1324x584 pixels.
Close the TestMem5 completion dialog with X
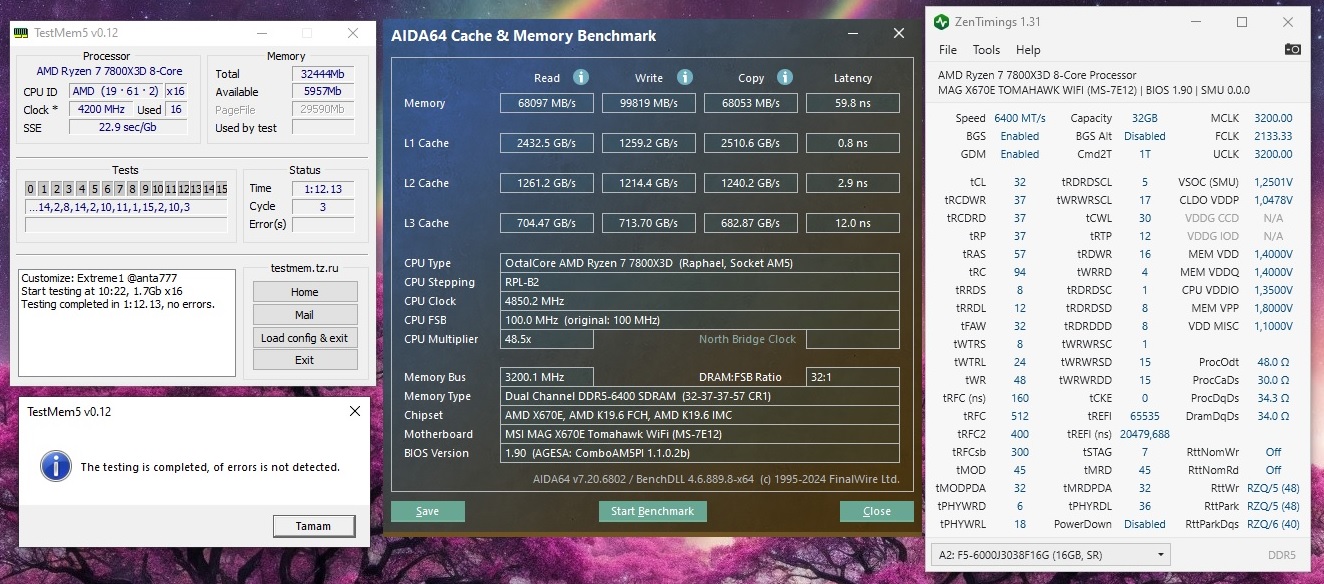(355, 411)
